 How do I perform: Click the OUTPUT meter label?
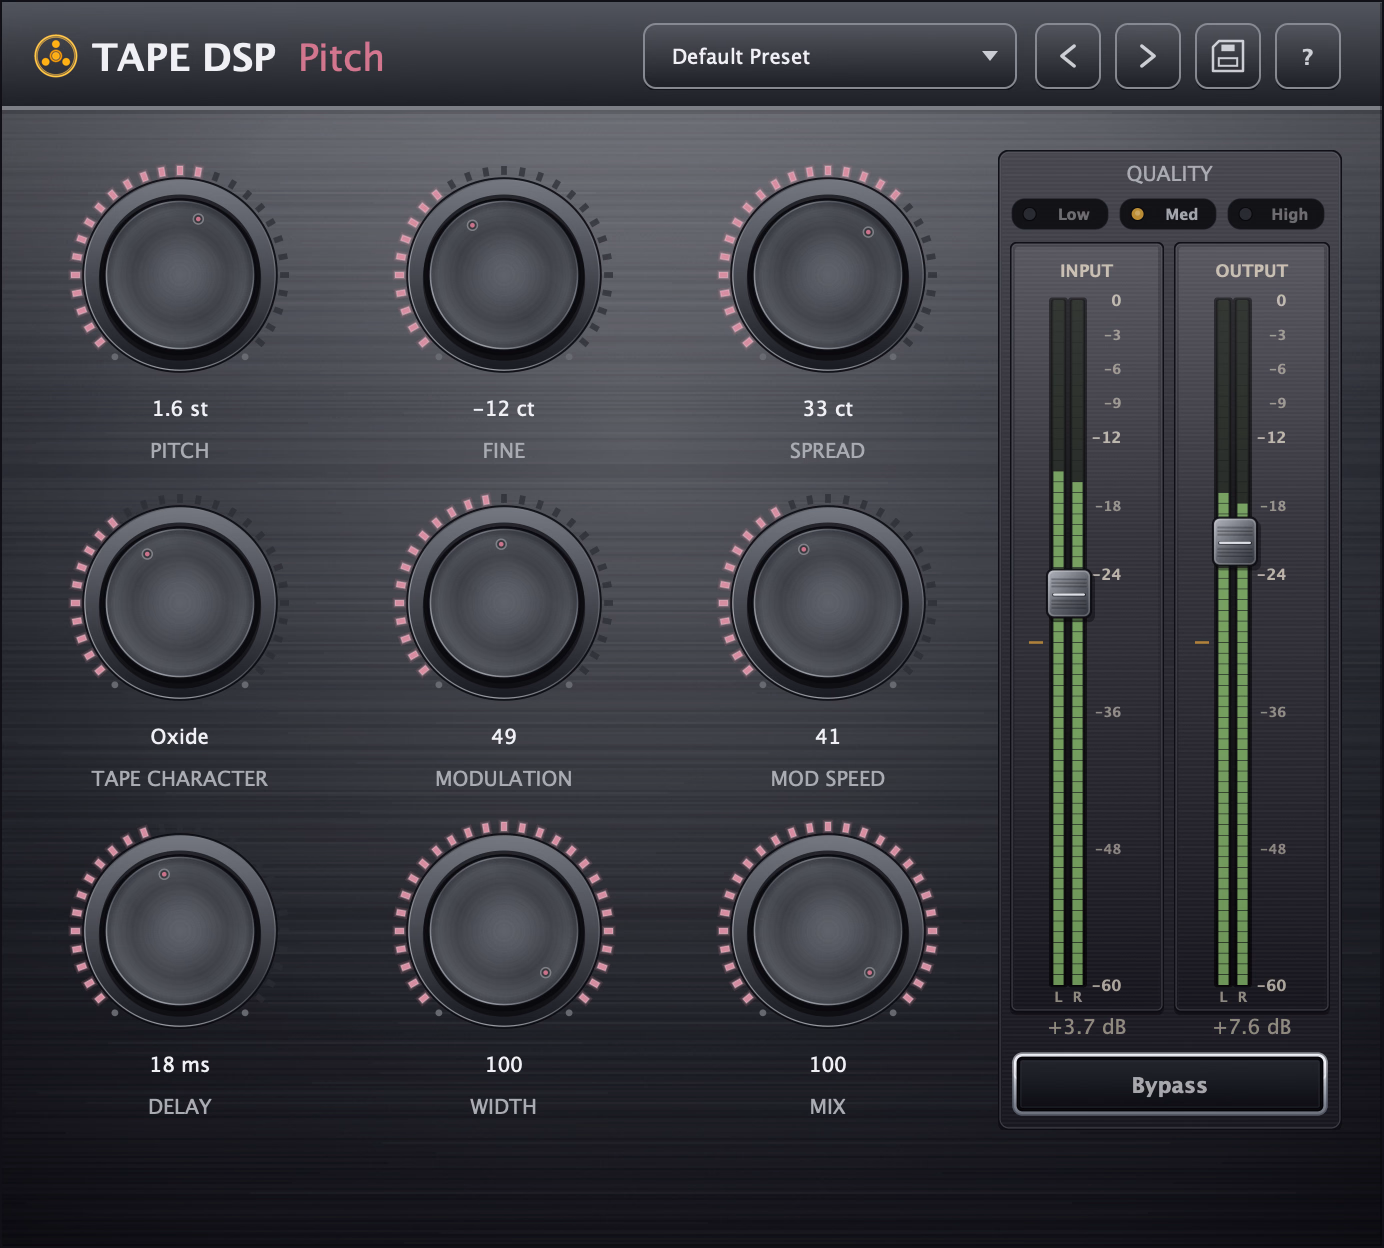tap(1252, 271)
